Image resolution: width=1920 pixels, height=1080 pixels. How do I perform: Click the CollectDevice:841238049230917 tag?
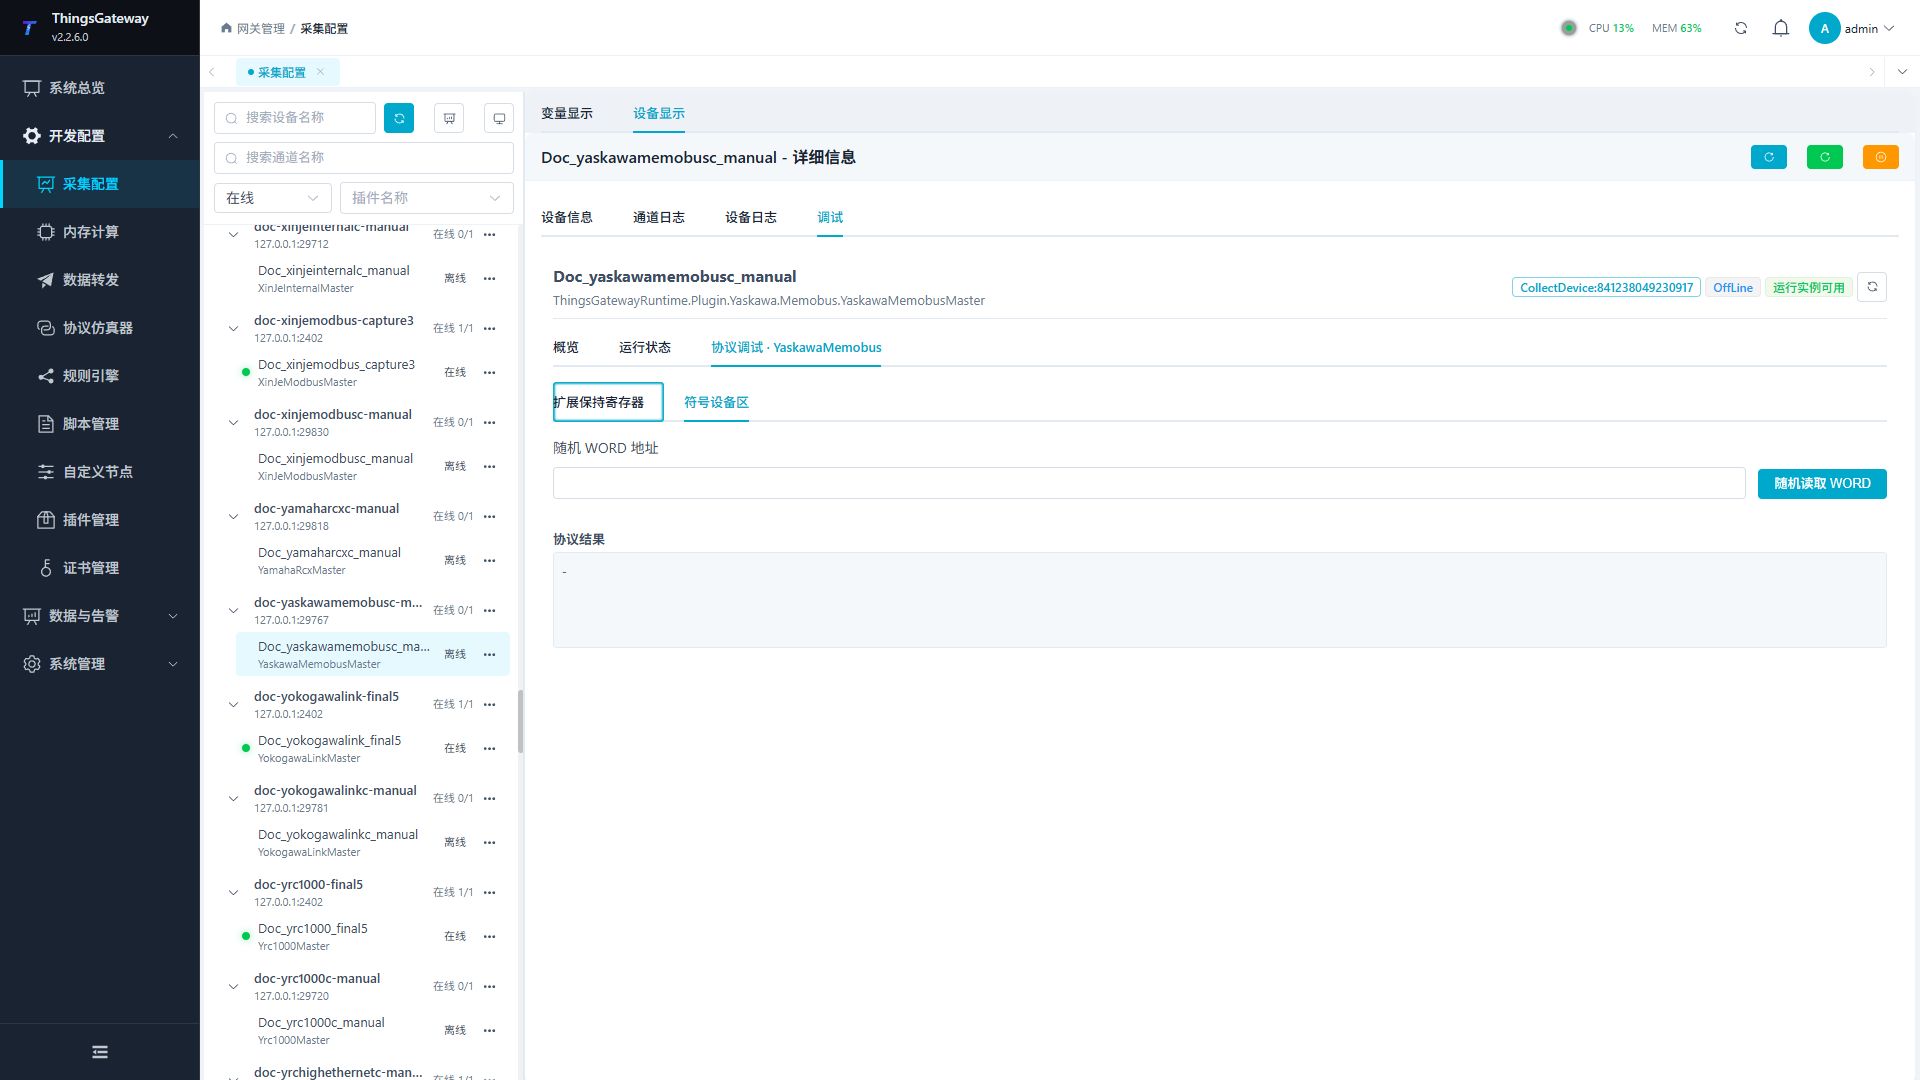[x=1606, y=287]
